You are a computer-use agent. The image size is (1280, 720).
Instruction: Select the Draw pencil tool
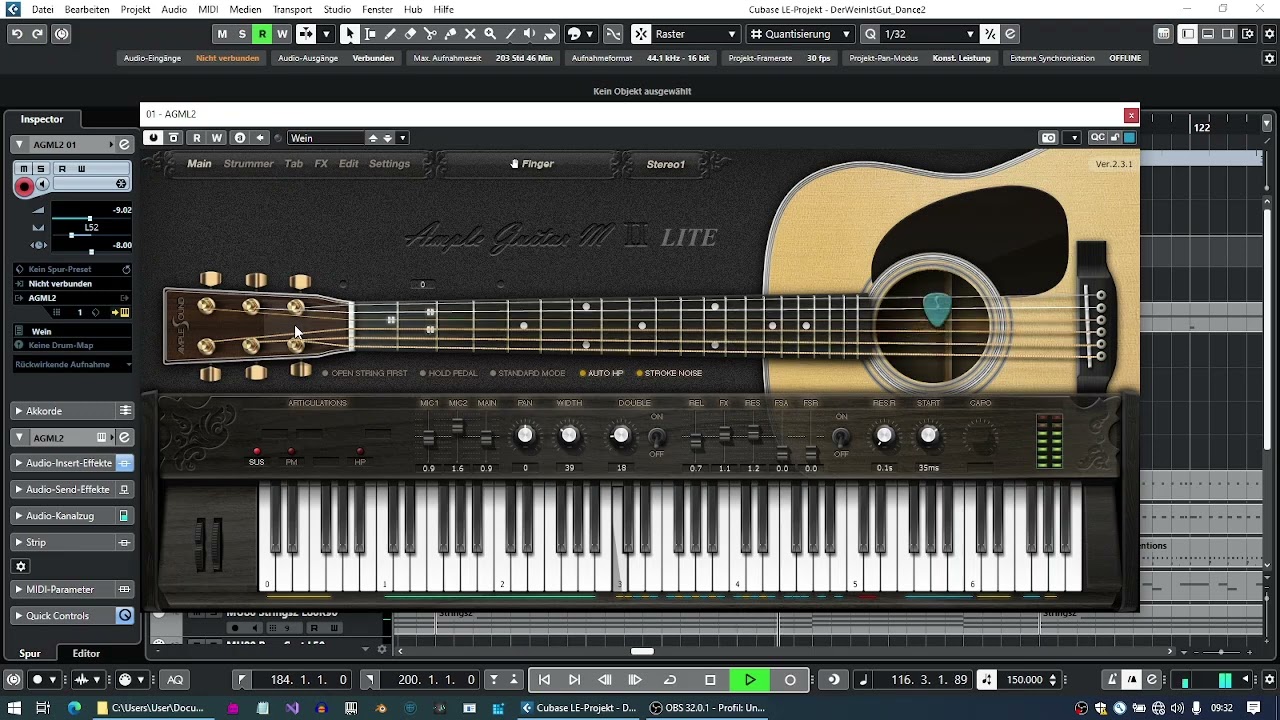click(390, 34)
